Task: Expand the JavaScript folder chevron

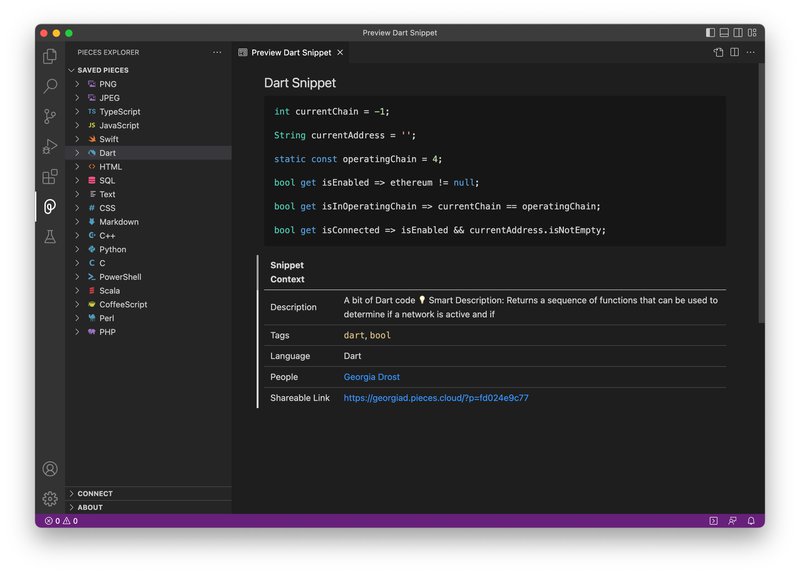Action: coord(77,125)
